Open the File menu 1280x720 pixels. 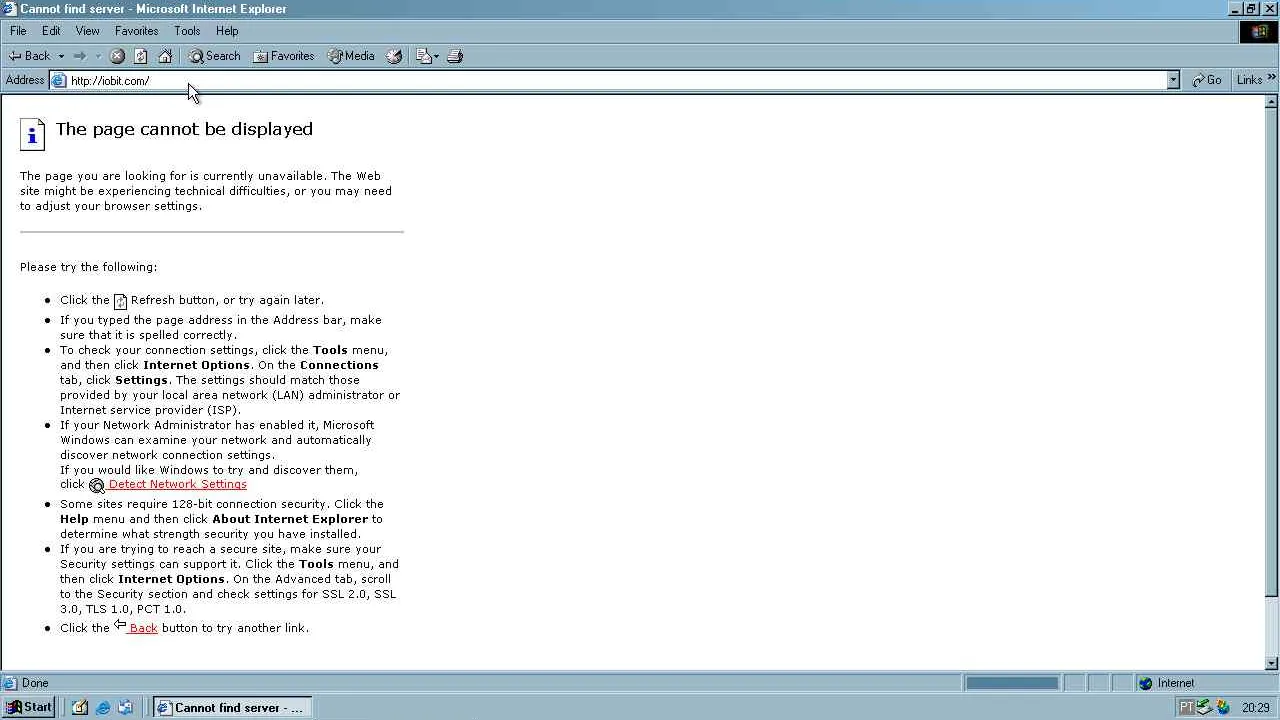click(18, 31)
